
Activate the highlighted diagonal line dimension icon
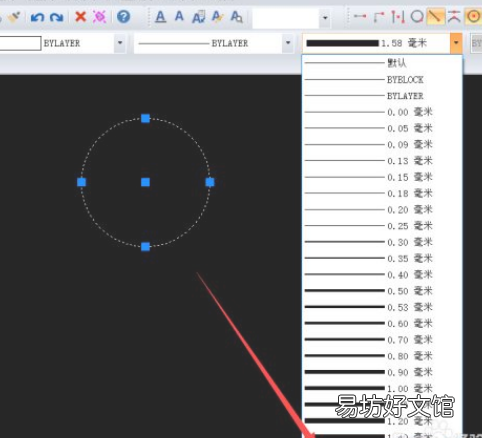pos(435,17)
